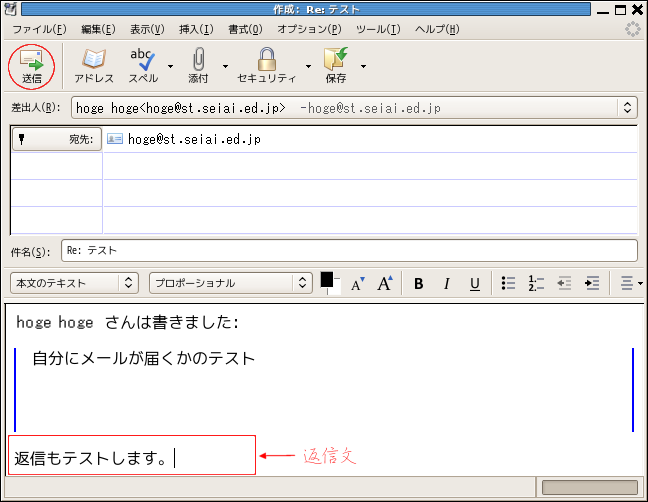The height and width of the screenshot is (502, 648).
Task: Click the 宛先 recipient type button
Action: pyautogui.click(x=57, y=140)
